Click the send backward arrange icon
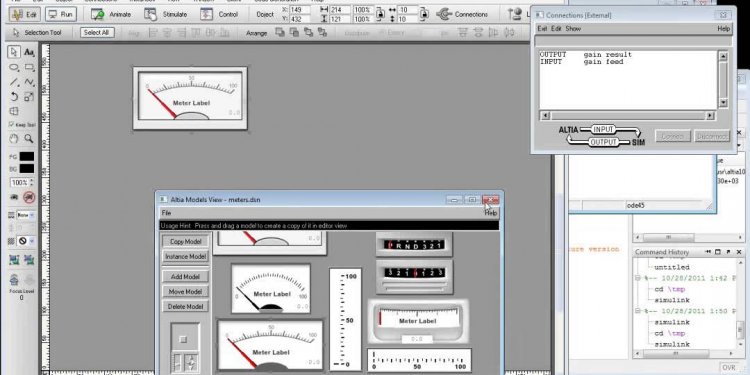Image resolution: width=750 pixels, height=375 pixels. tap(322, 33)
